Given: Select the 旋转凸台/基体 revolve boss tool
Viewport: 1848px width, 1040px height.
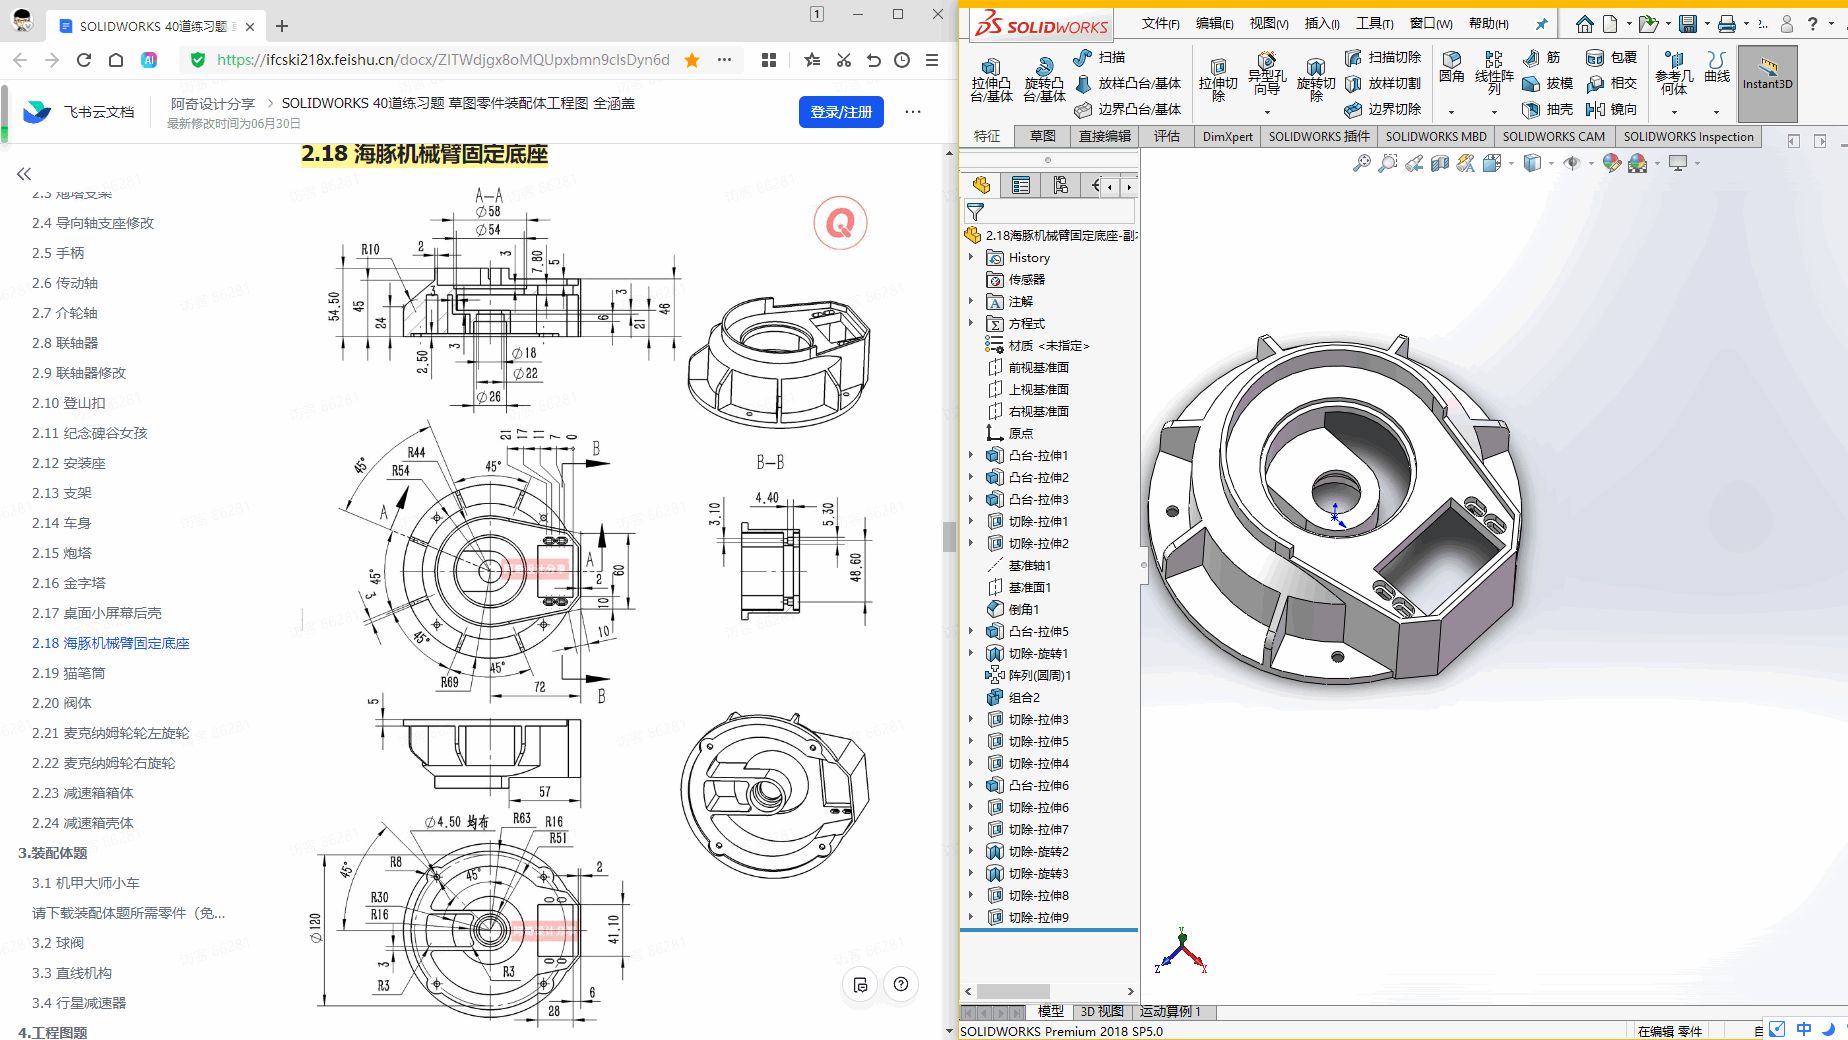Looking at the screenshot, I should 1044,80.
